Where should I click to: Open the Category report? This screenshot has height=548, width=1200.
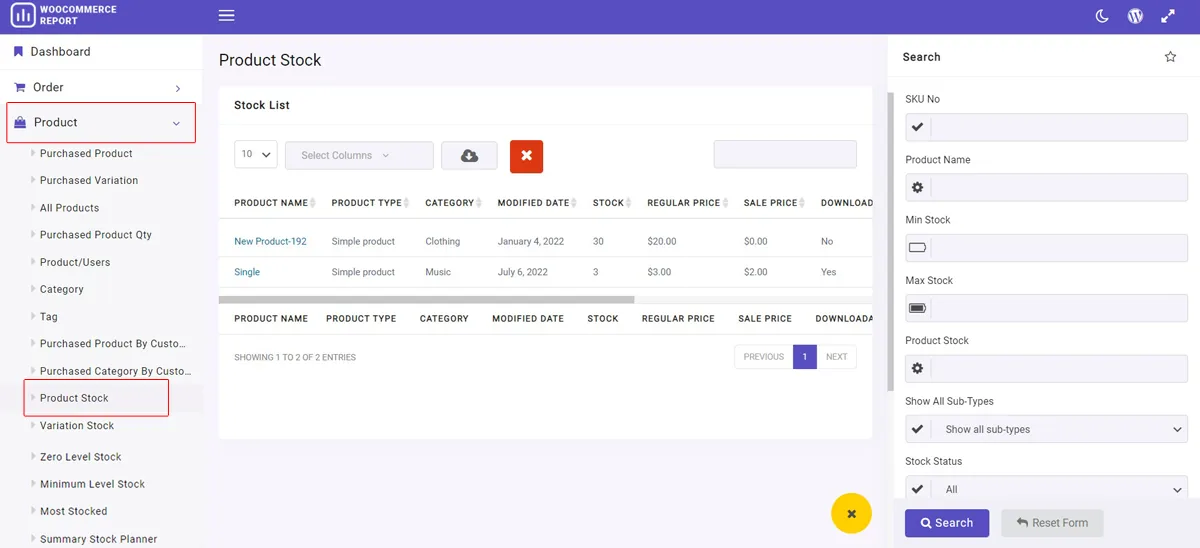[x=62, y=289]
